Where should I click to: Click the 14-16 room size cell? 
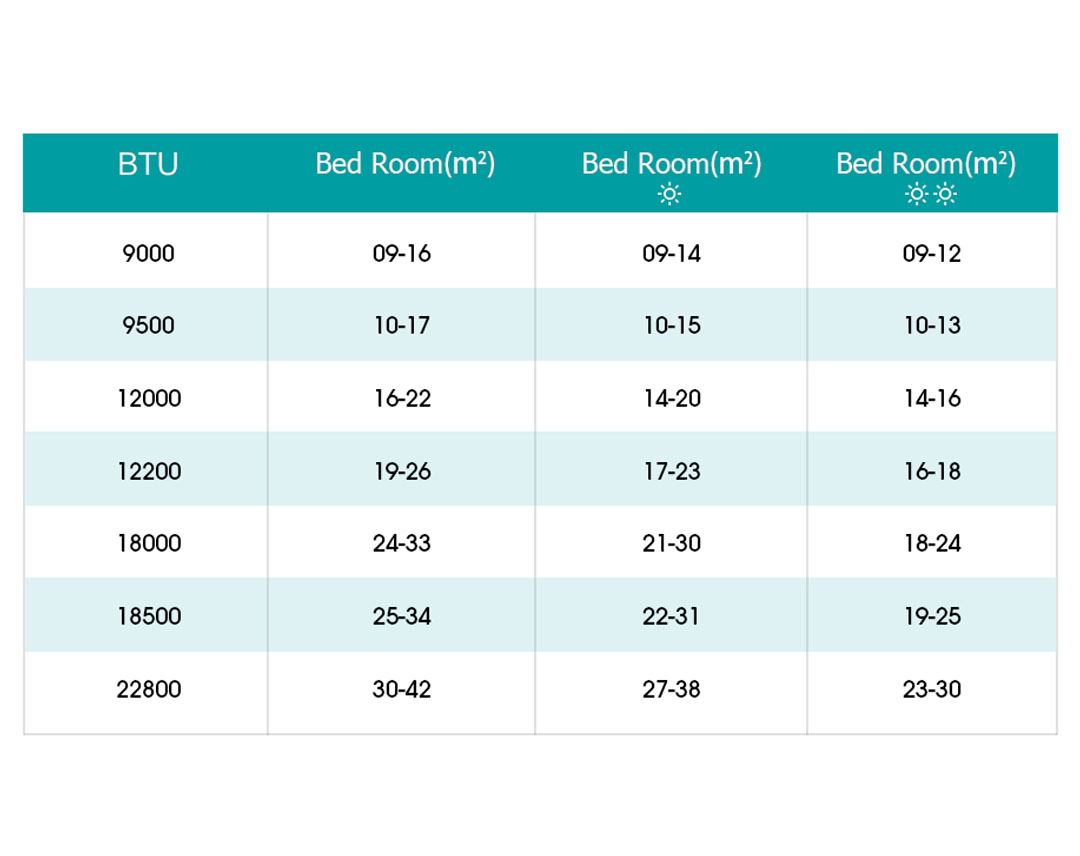(932, 398)
